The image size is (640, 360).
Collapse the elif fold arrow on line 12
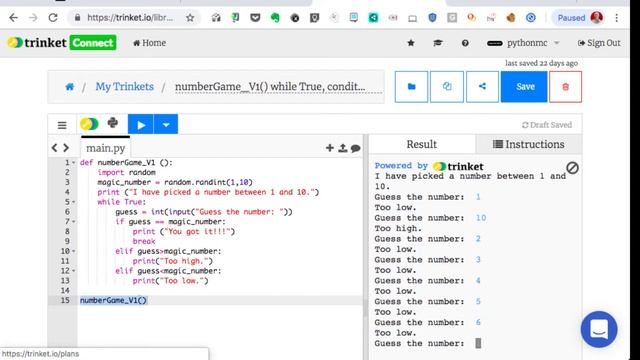click(x=74, y=271)
